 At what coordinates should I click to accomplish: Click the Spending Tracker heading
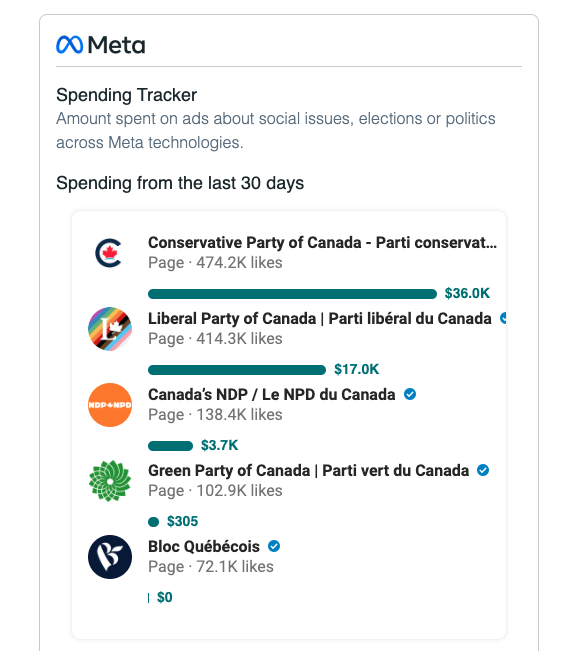click(x=126, y=95)
